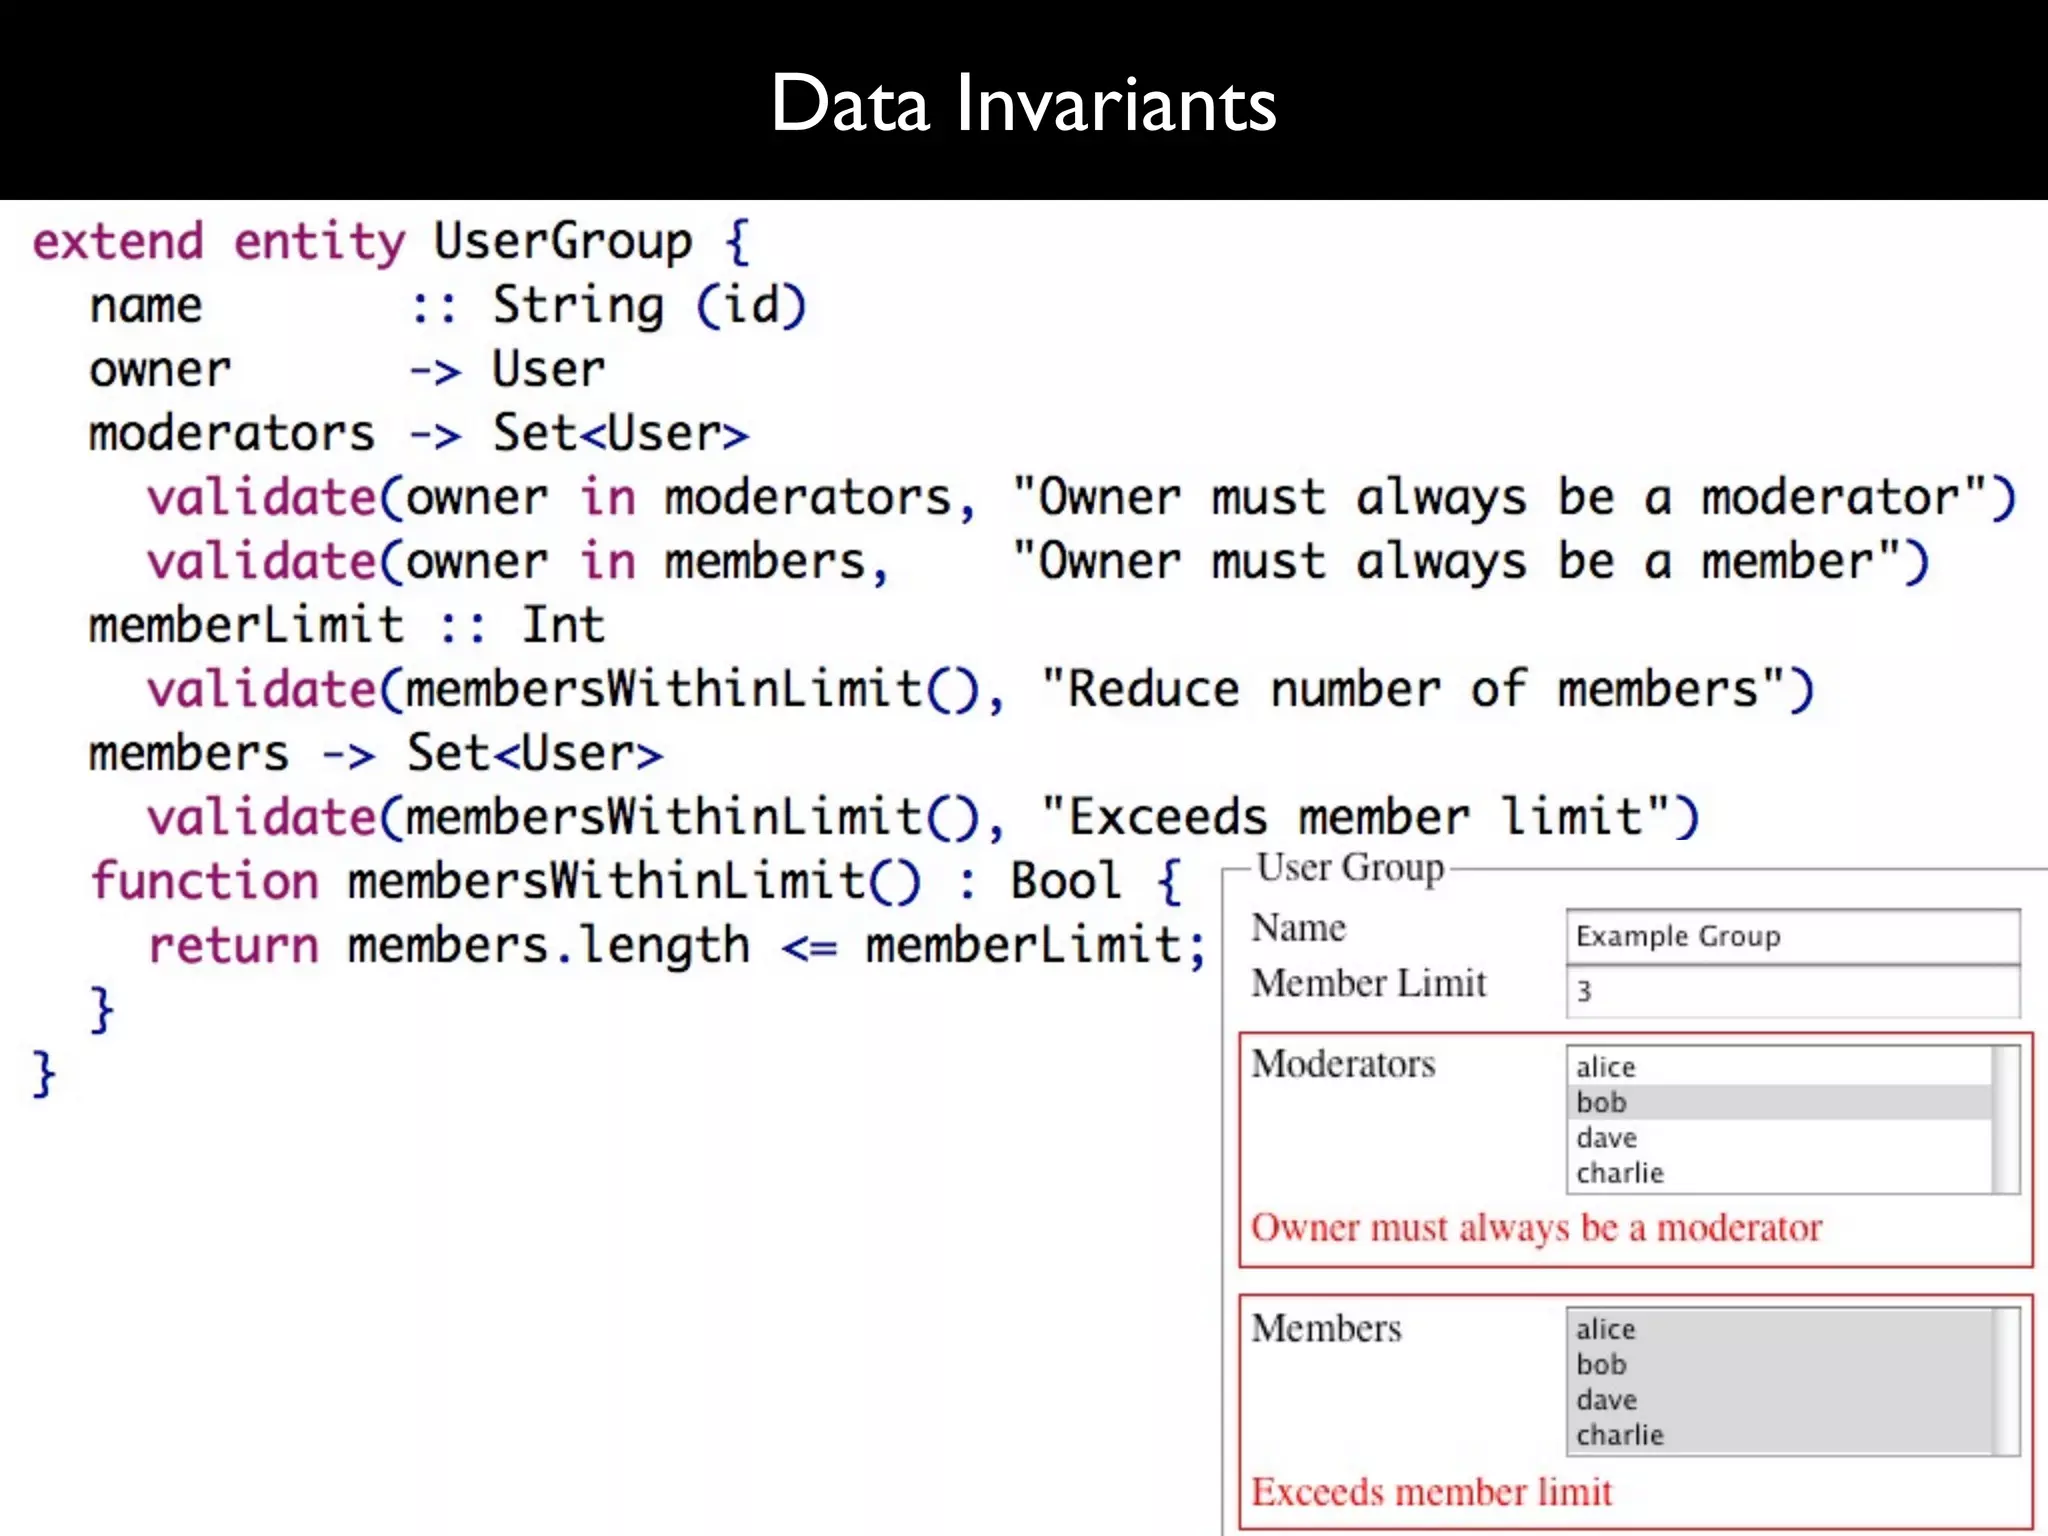The height and width of the screenshot is (1536, 2048).
Task: Click the 'memberLimit :: Int' code line
Action: pos(347,626)
